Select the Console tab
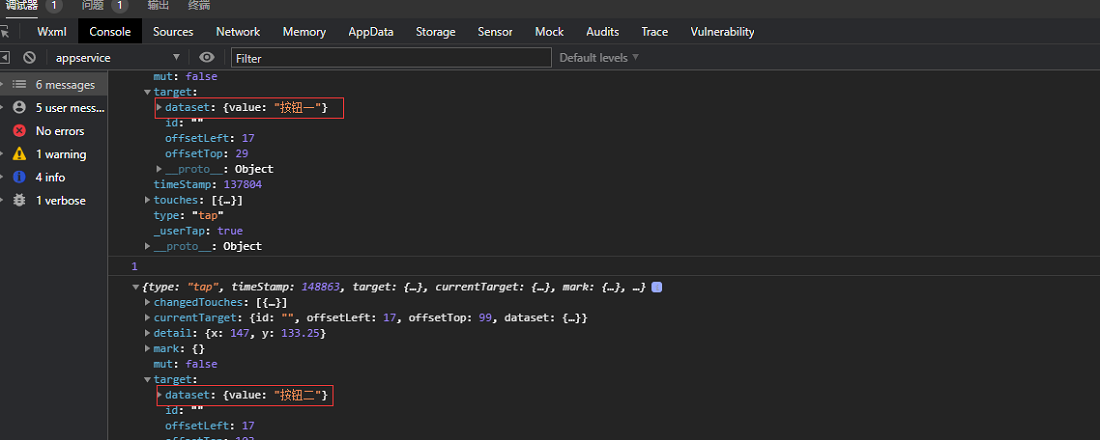The height and width of the screenshot is (440, 1100). click(110, 32)
